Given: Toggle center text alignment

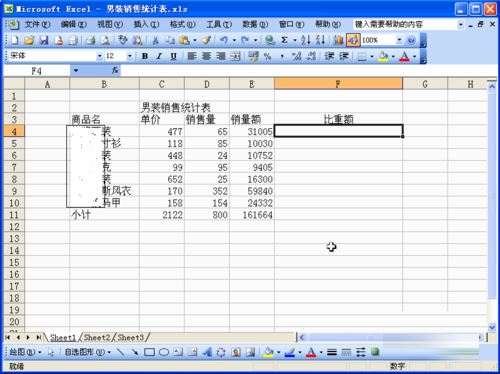Looking at the screenshot, I should pos(206,56).
